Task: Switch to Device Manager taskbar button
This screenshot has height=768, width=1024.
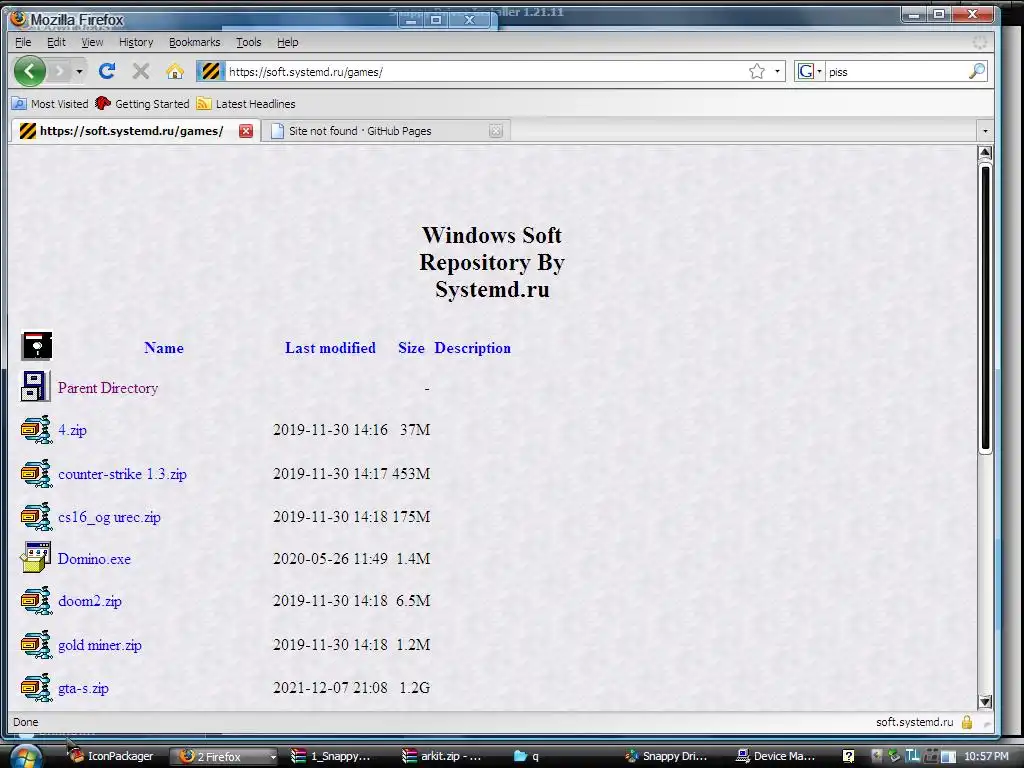Action: 777,756
